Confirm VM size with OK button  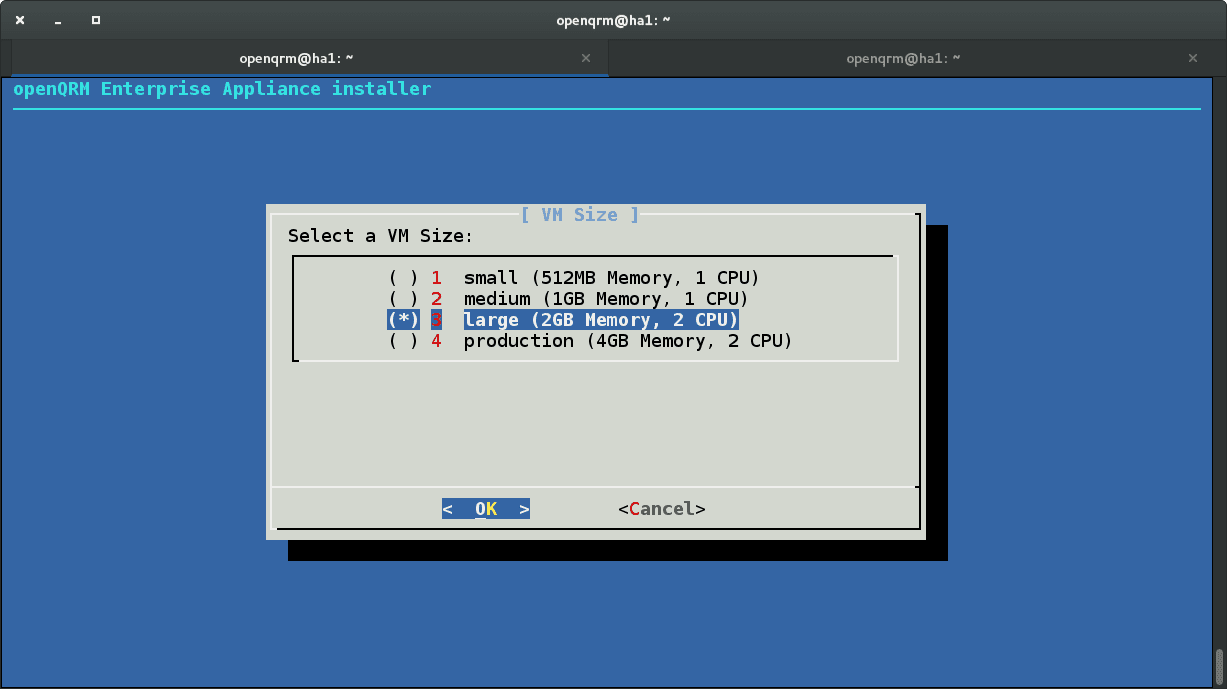(486, 509)
